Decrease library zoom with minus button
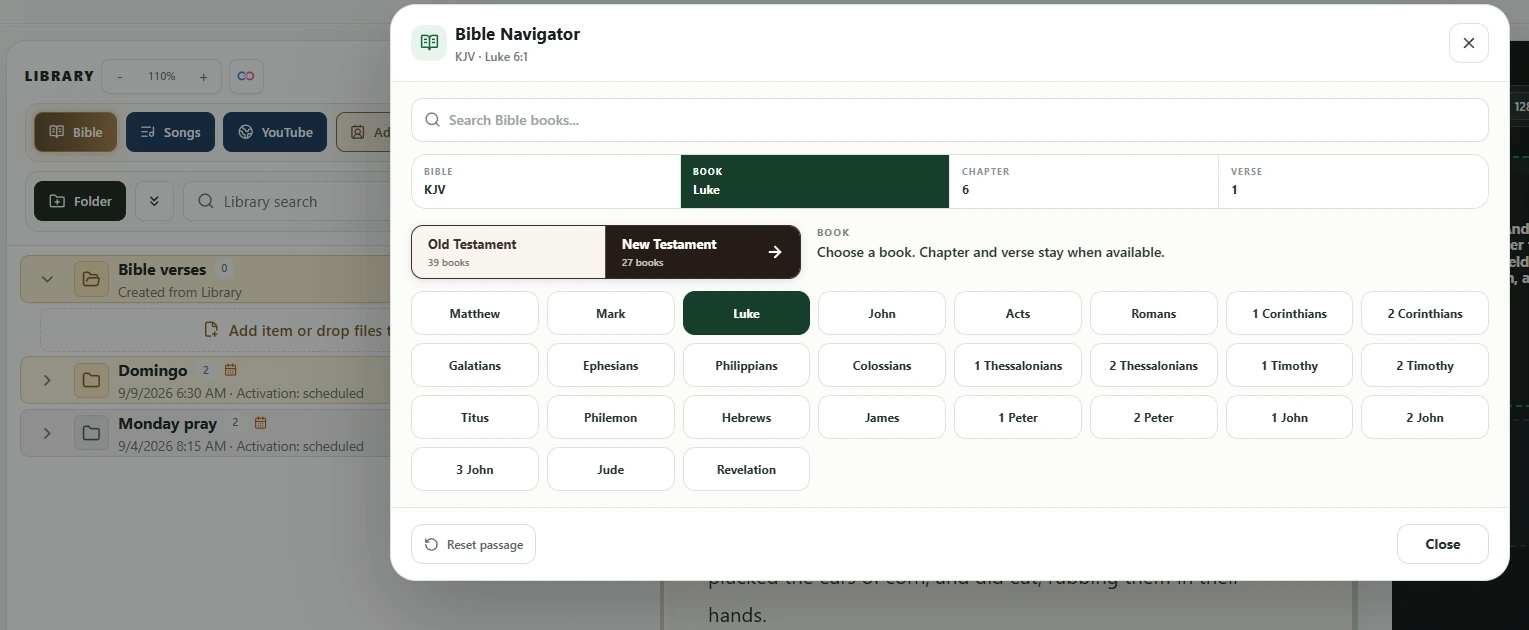Image resolution: width=1529 pixels, height=630 pixels. (120, 76)
